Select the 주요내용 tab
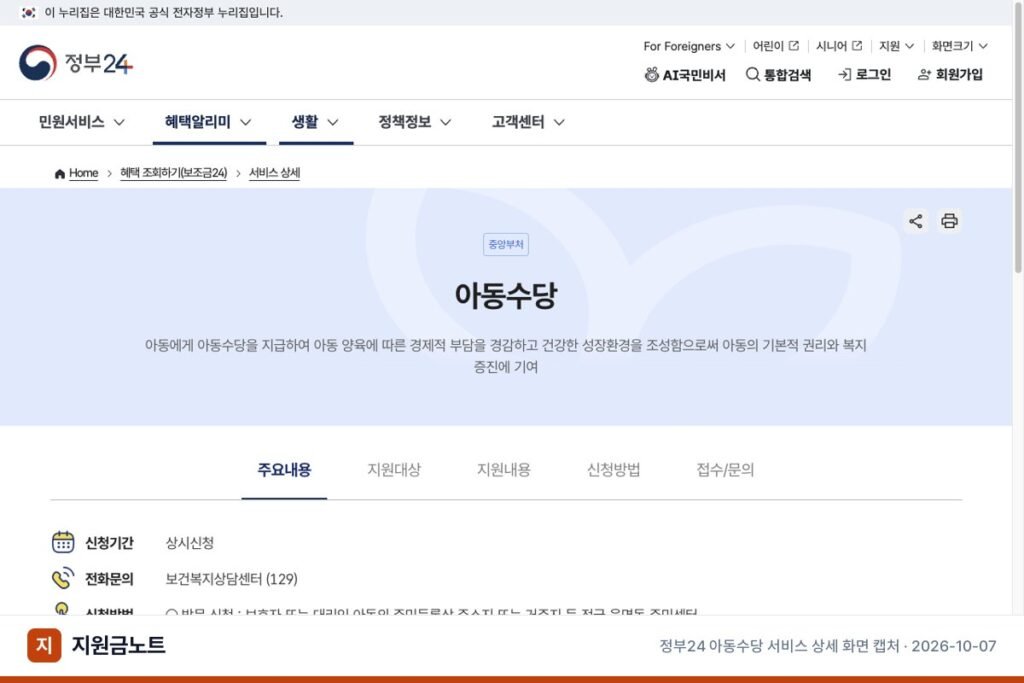1024x683 pixels. [x=284, y=470]
